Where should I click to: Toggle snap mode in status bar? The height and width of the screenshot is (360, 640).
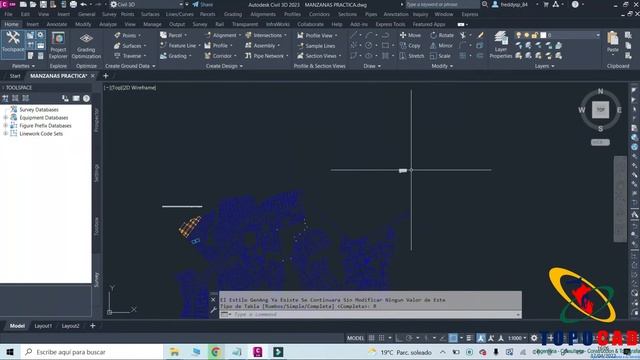click(381, 338)
